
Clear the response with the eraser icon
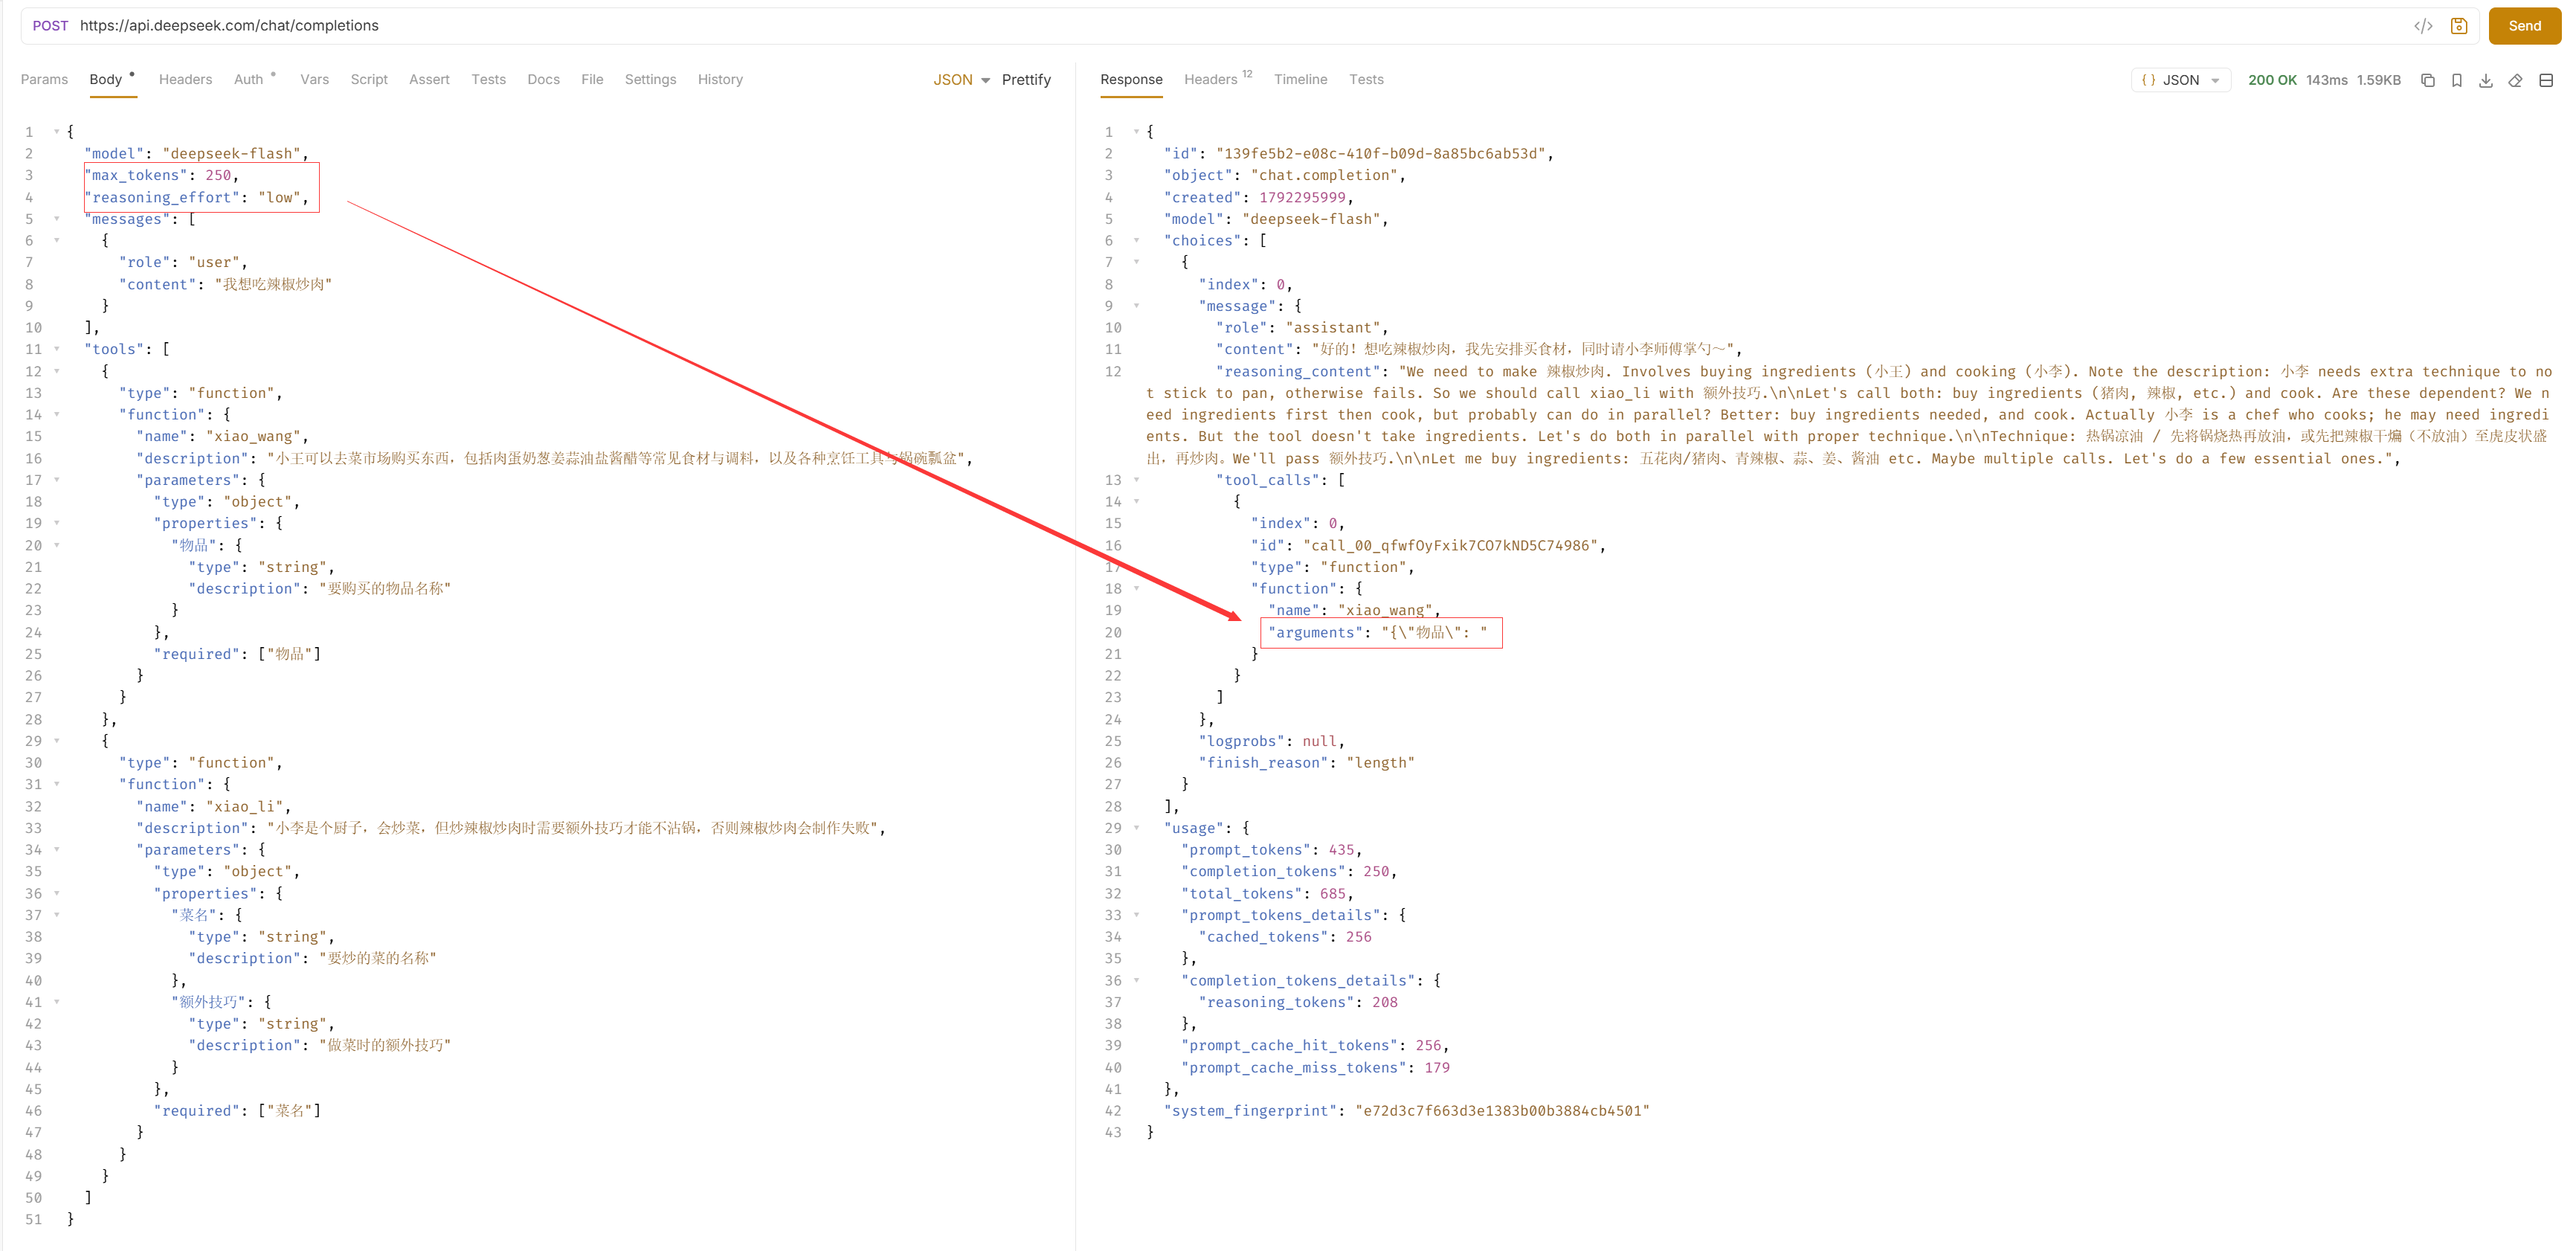(x=2516, y=80)
